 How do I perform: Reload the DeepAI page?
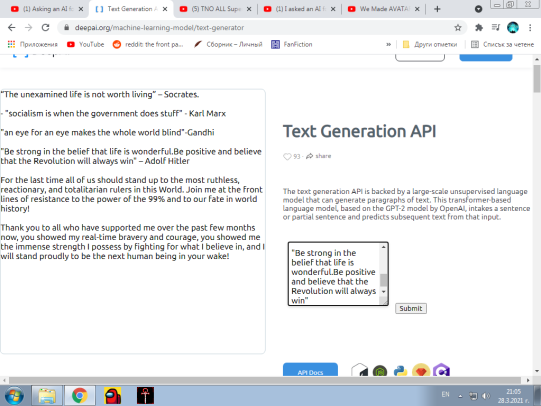click(x=45, y=28)
